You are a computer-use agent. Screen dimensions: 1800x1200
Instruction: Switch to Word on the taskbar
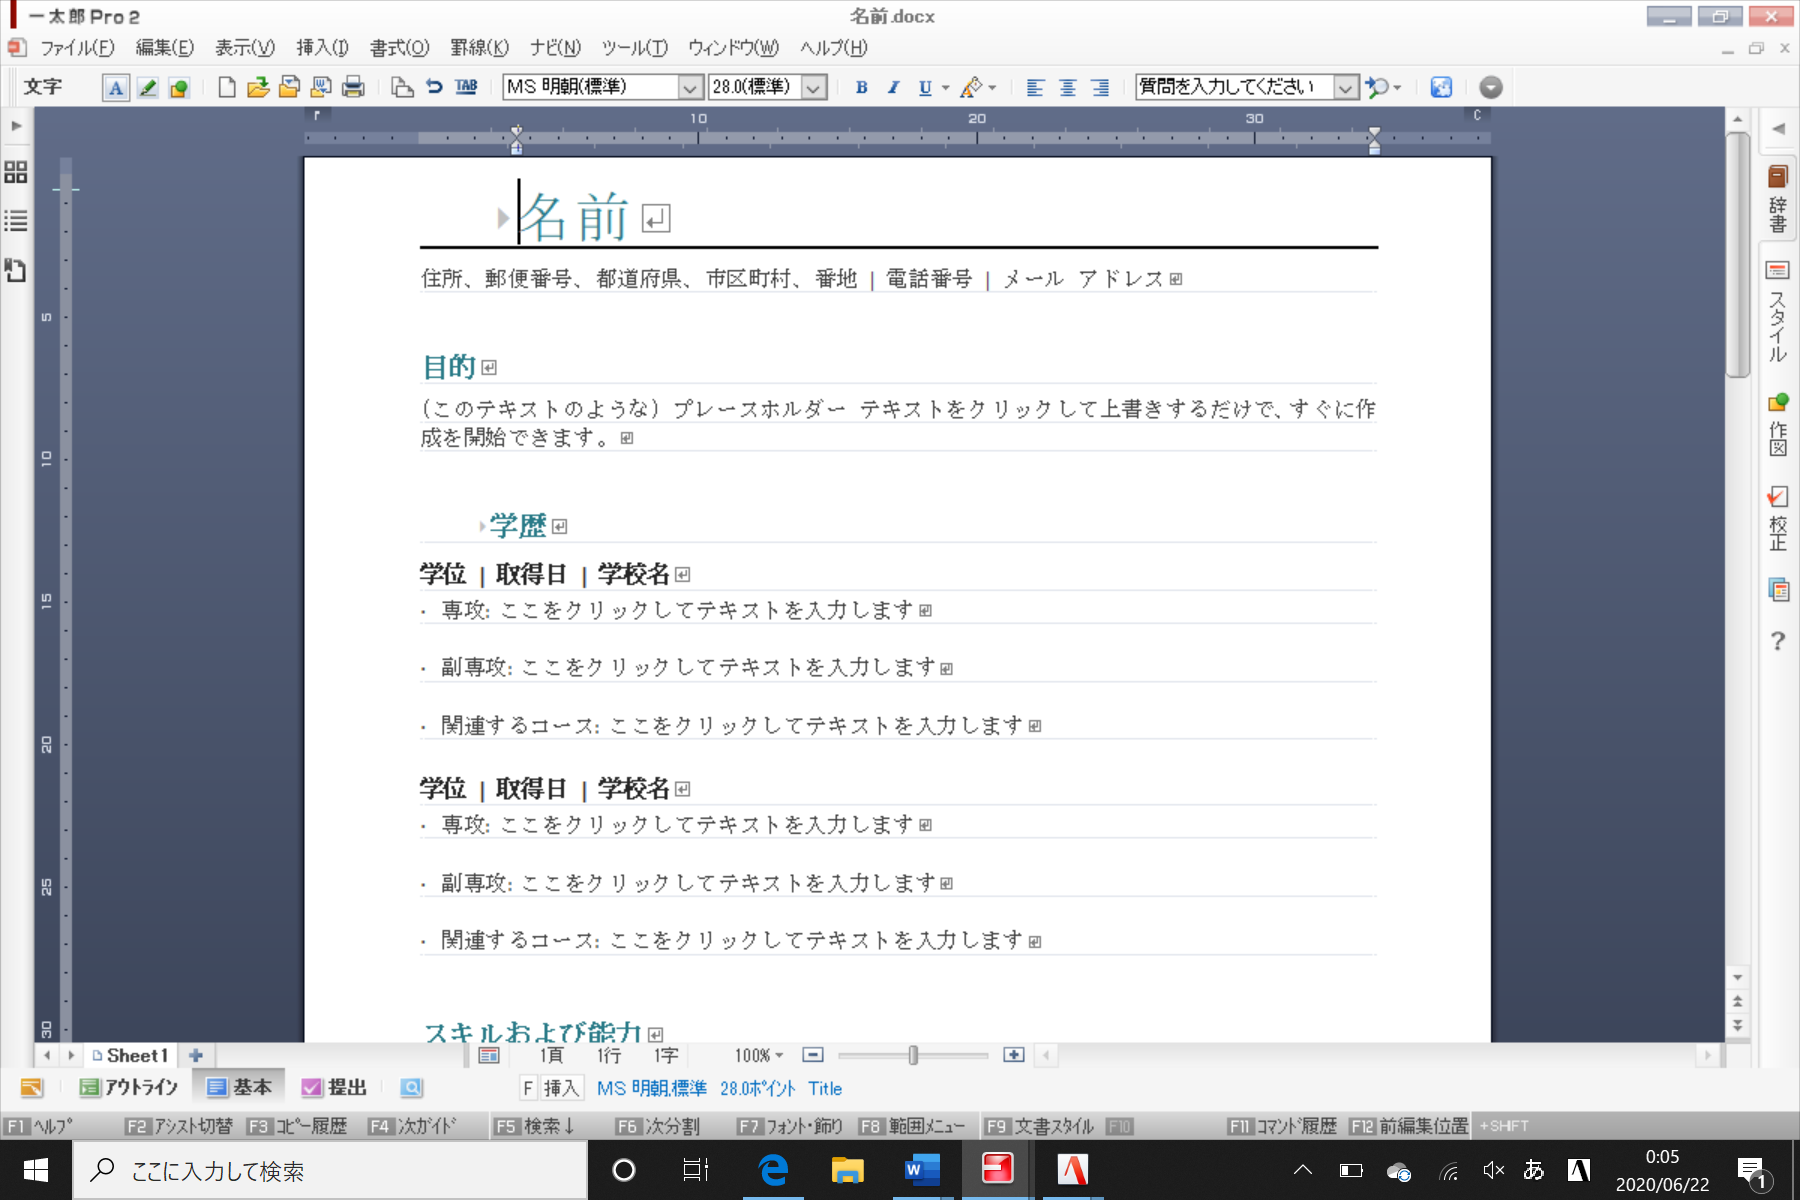(922, 1170)
